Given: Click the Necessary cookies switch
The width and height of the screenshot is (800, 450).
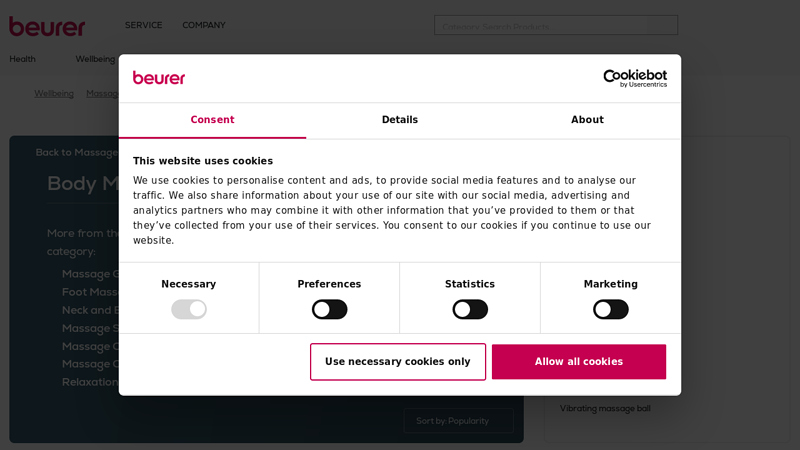Looking at the screenshot, I should (189, 309).
